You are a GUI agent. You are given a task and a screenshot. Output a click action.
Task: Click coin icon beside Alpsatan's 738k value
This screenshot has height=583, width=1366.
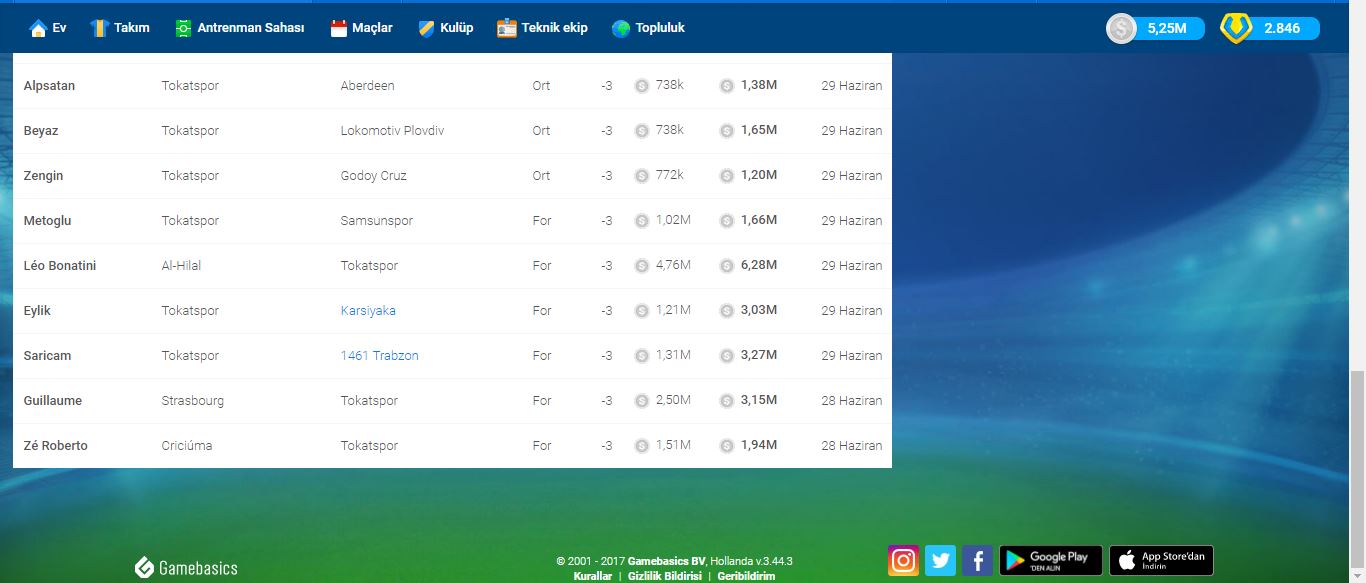click(x=642, y=86)
